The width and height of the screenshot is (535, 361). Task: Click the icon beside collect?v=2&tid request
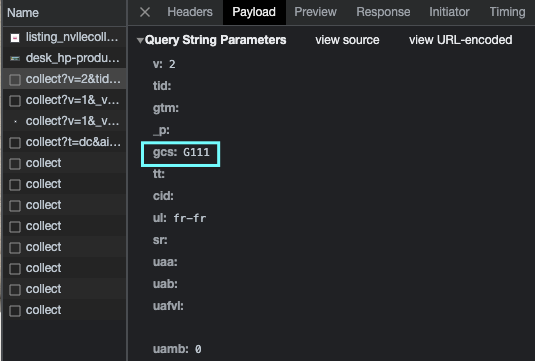[x=15, y=80]
